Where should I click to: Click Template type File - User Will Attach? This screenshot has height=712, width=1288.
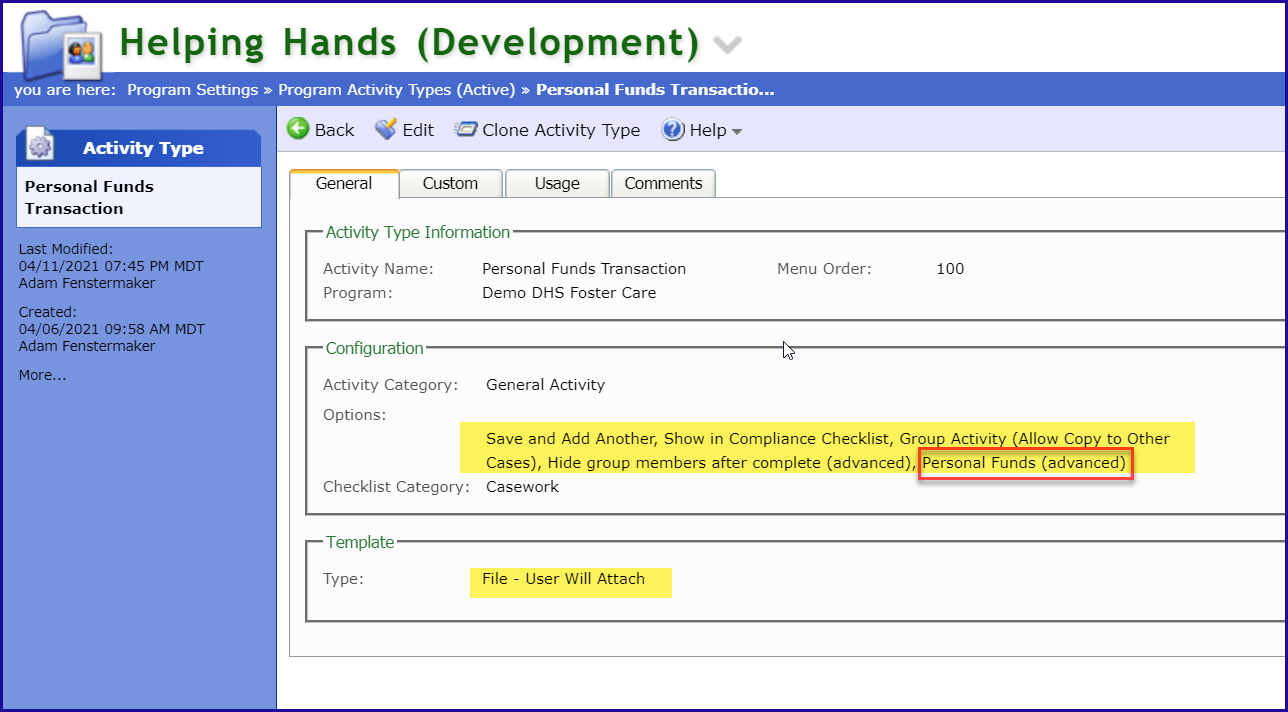[563, 579]
